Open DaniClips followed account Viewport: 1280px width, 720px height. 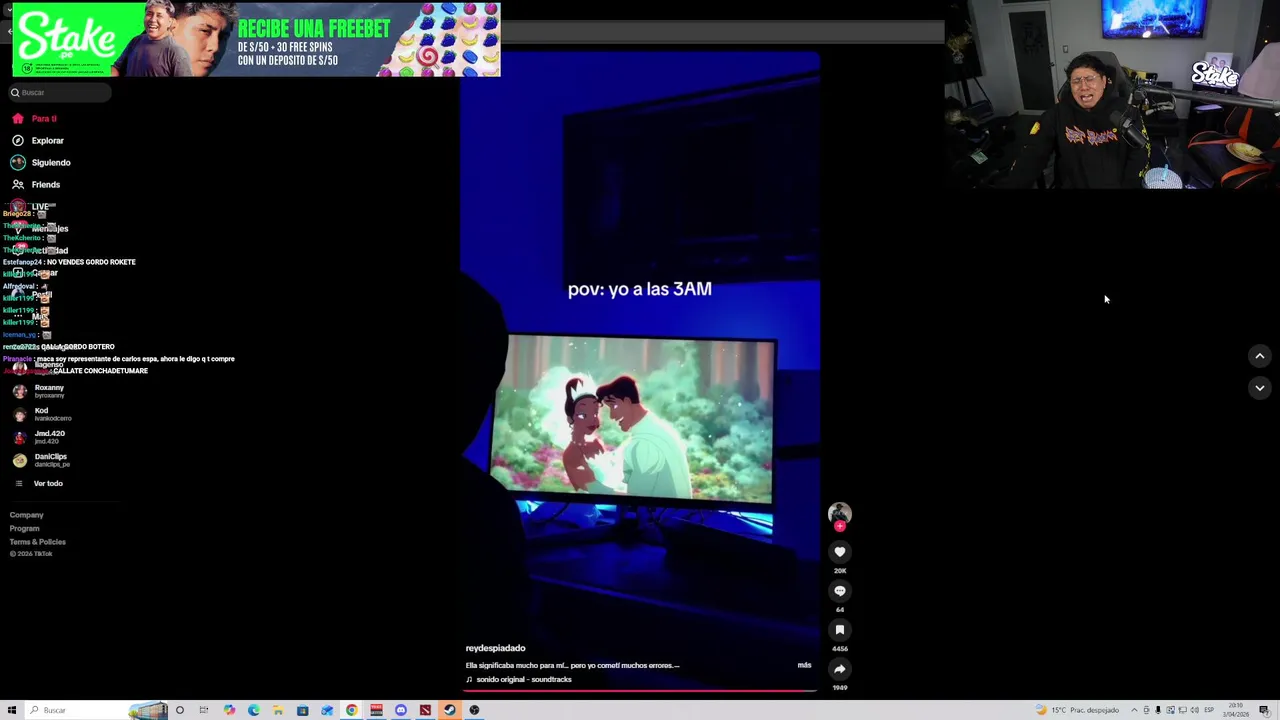42,460
